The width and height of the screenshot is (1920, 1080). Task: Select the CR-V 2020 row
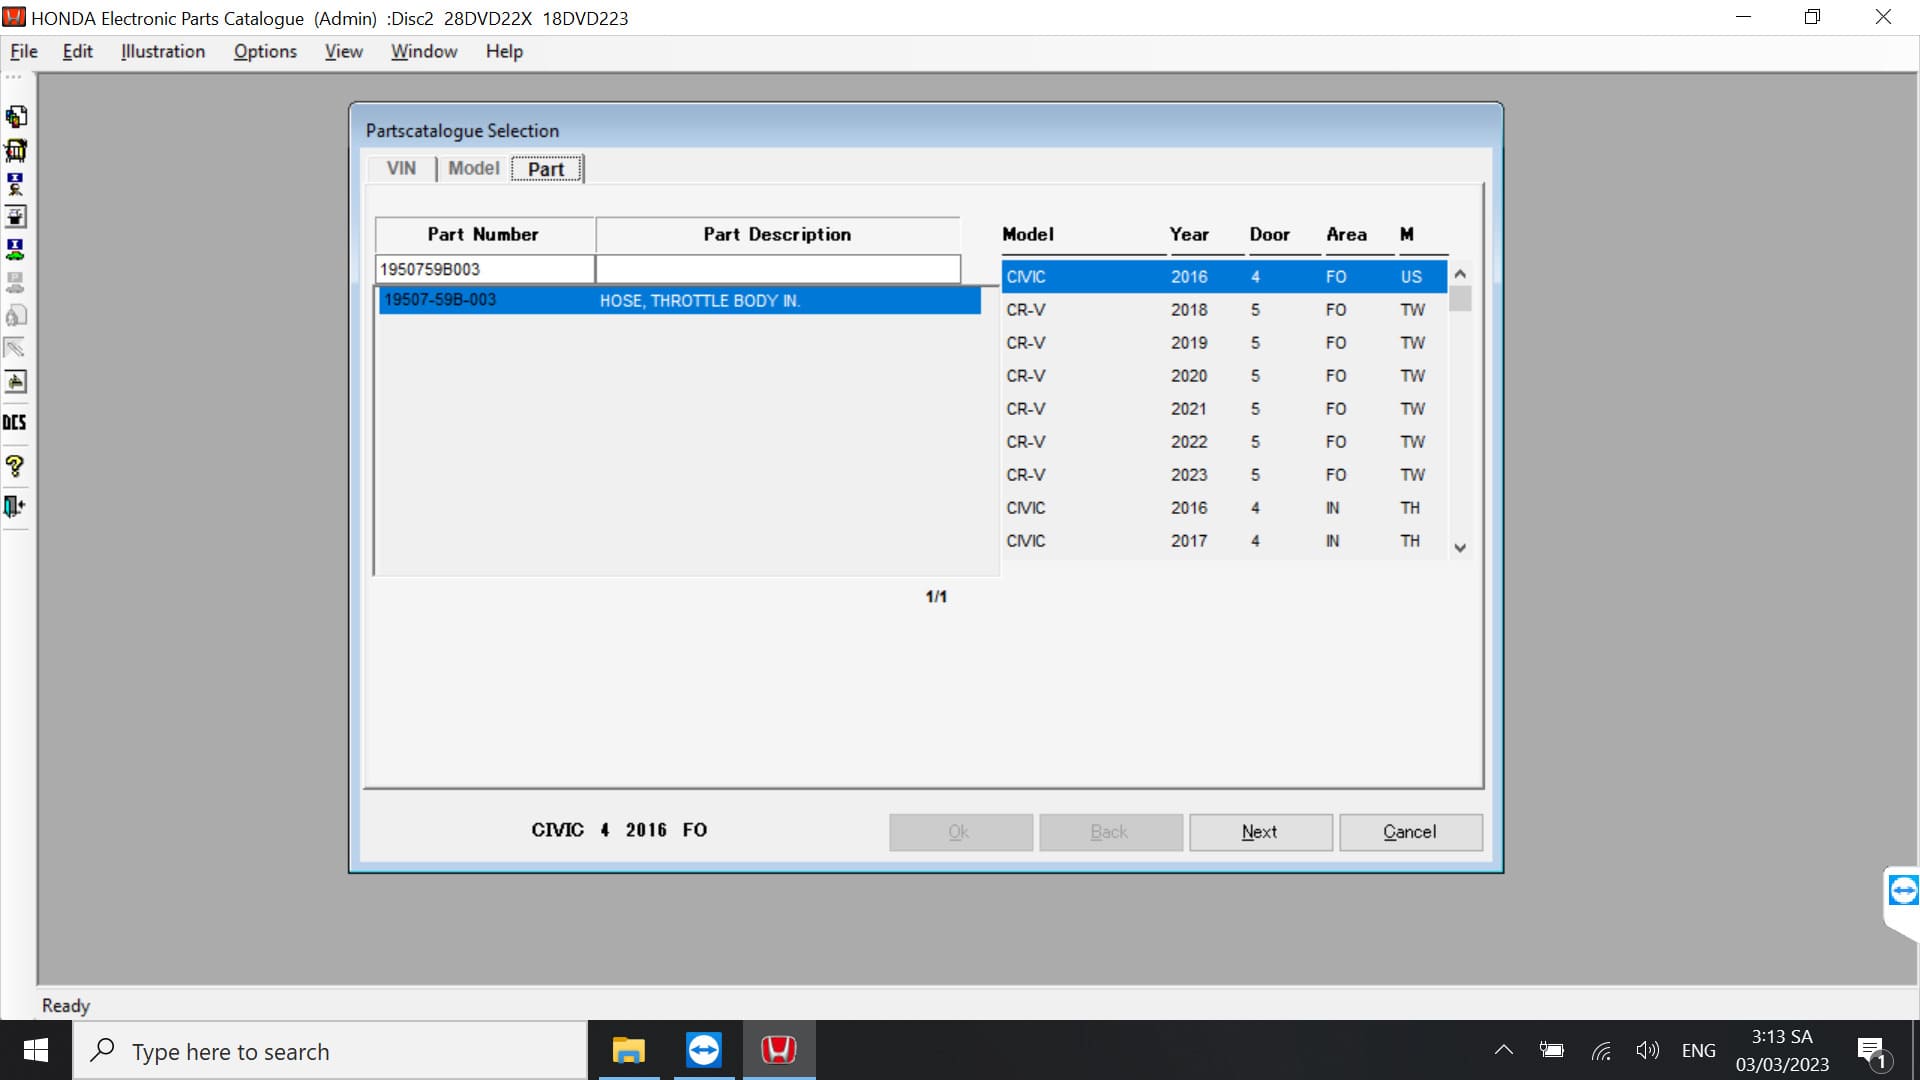1224,376
